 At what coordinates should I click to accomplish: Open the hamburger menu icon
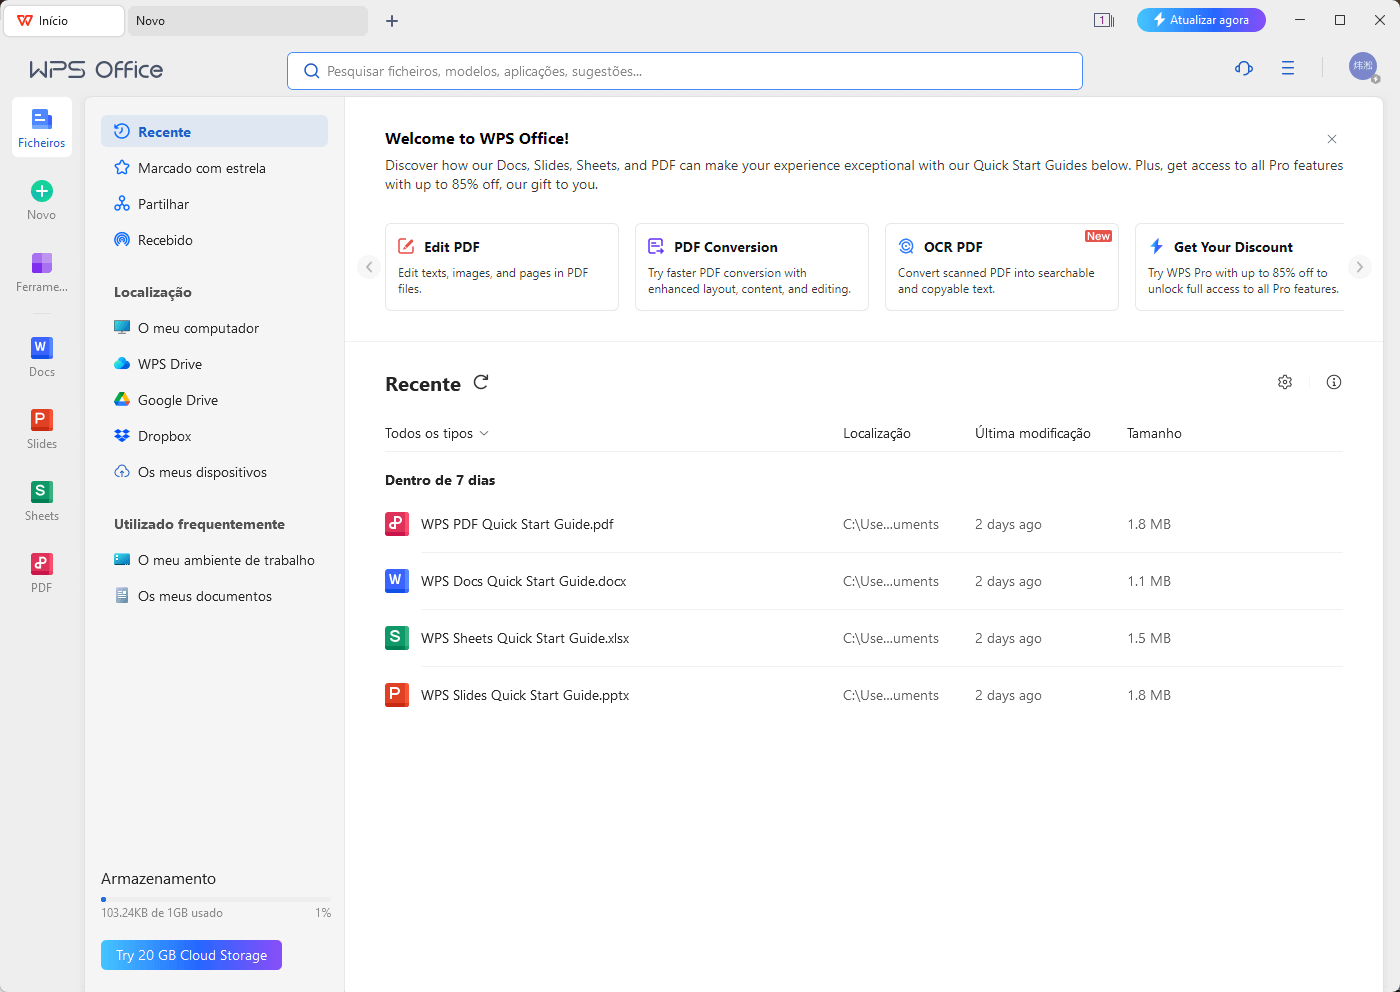coord(1288,68)
